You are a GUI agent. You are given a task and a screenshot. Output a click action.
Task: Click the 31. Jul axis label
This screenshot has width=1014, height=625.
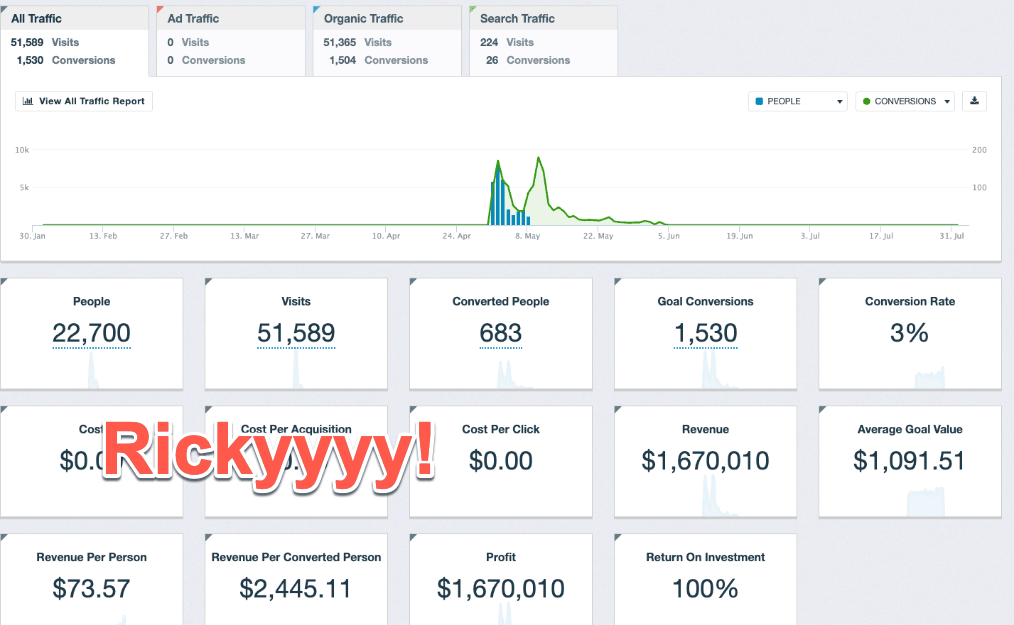[x=951, y=236]
